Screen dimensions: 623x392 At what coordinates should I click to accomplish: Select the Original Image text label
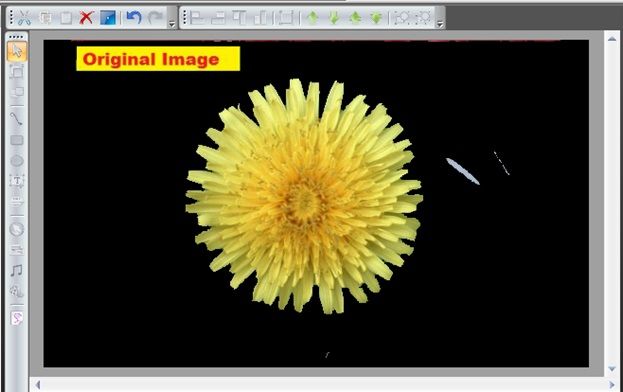(158, 59)
